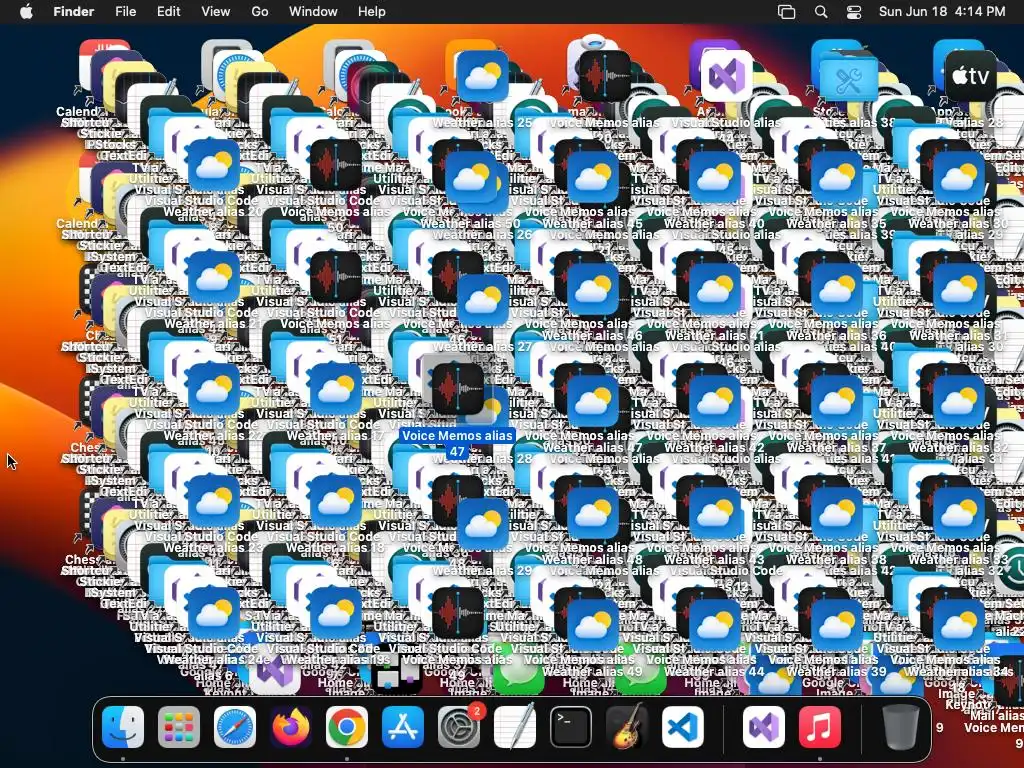Select the Weather alias 25 icon near top
The width and height of the screenshot is (1024, 768).
483,76
